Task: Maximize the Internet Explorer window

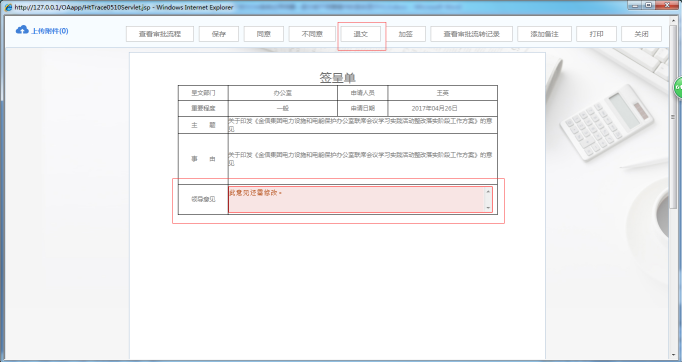Action: coord(648,5)
